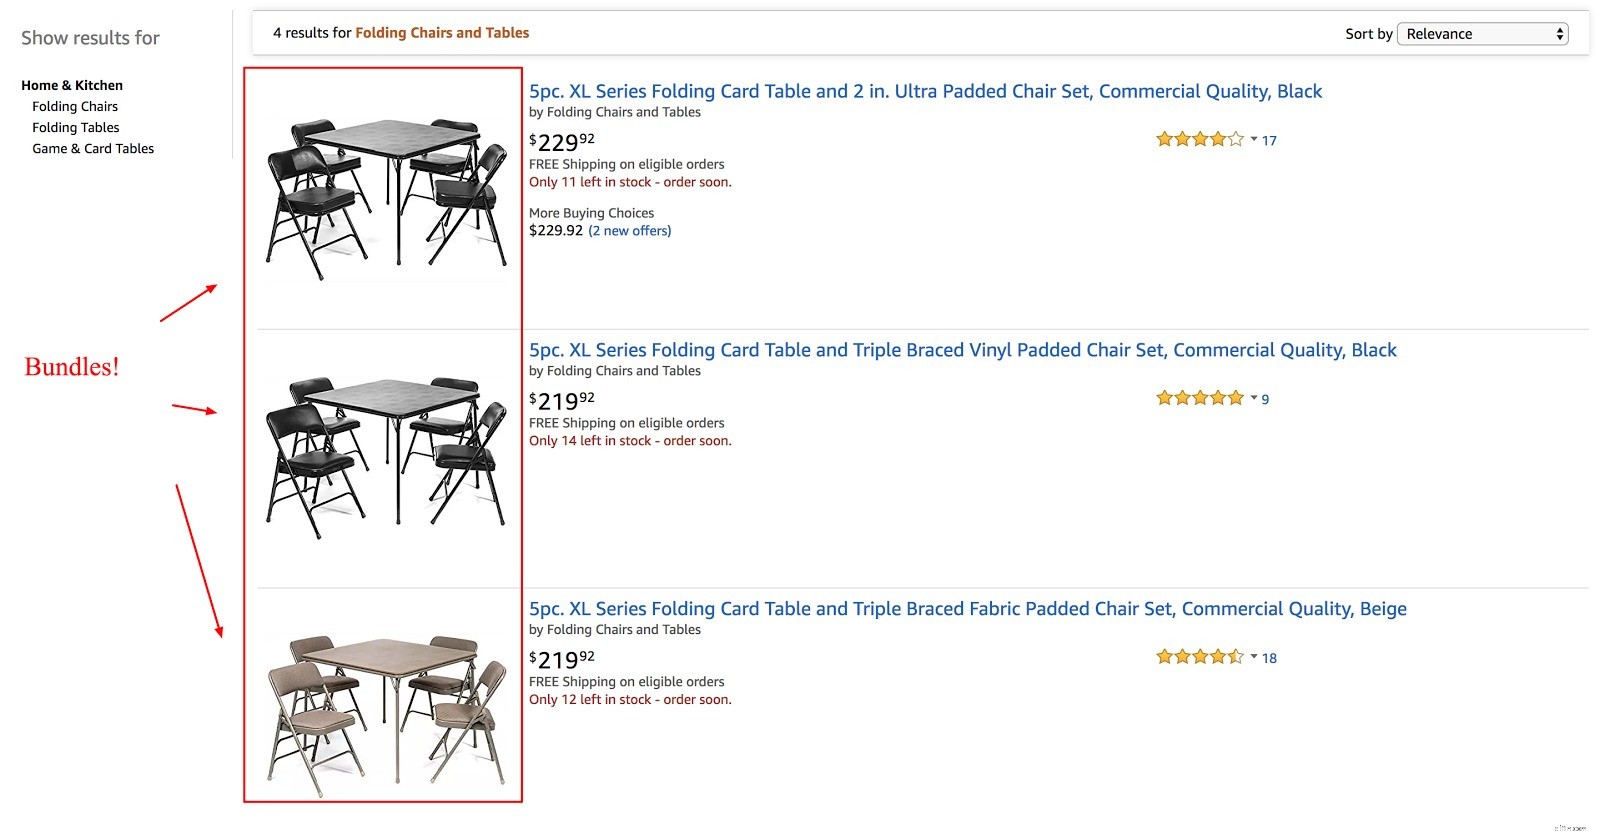Viewport: 1600px width, 834px height.
Task: Expand the rating breakdown beside the 4-star rating
Action: point(1253,140)
